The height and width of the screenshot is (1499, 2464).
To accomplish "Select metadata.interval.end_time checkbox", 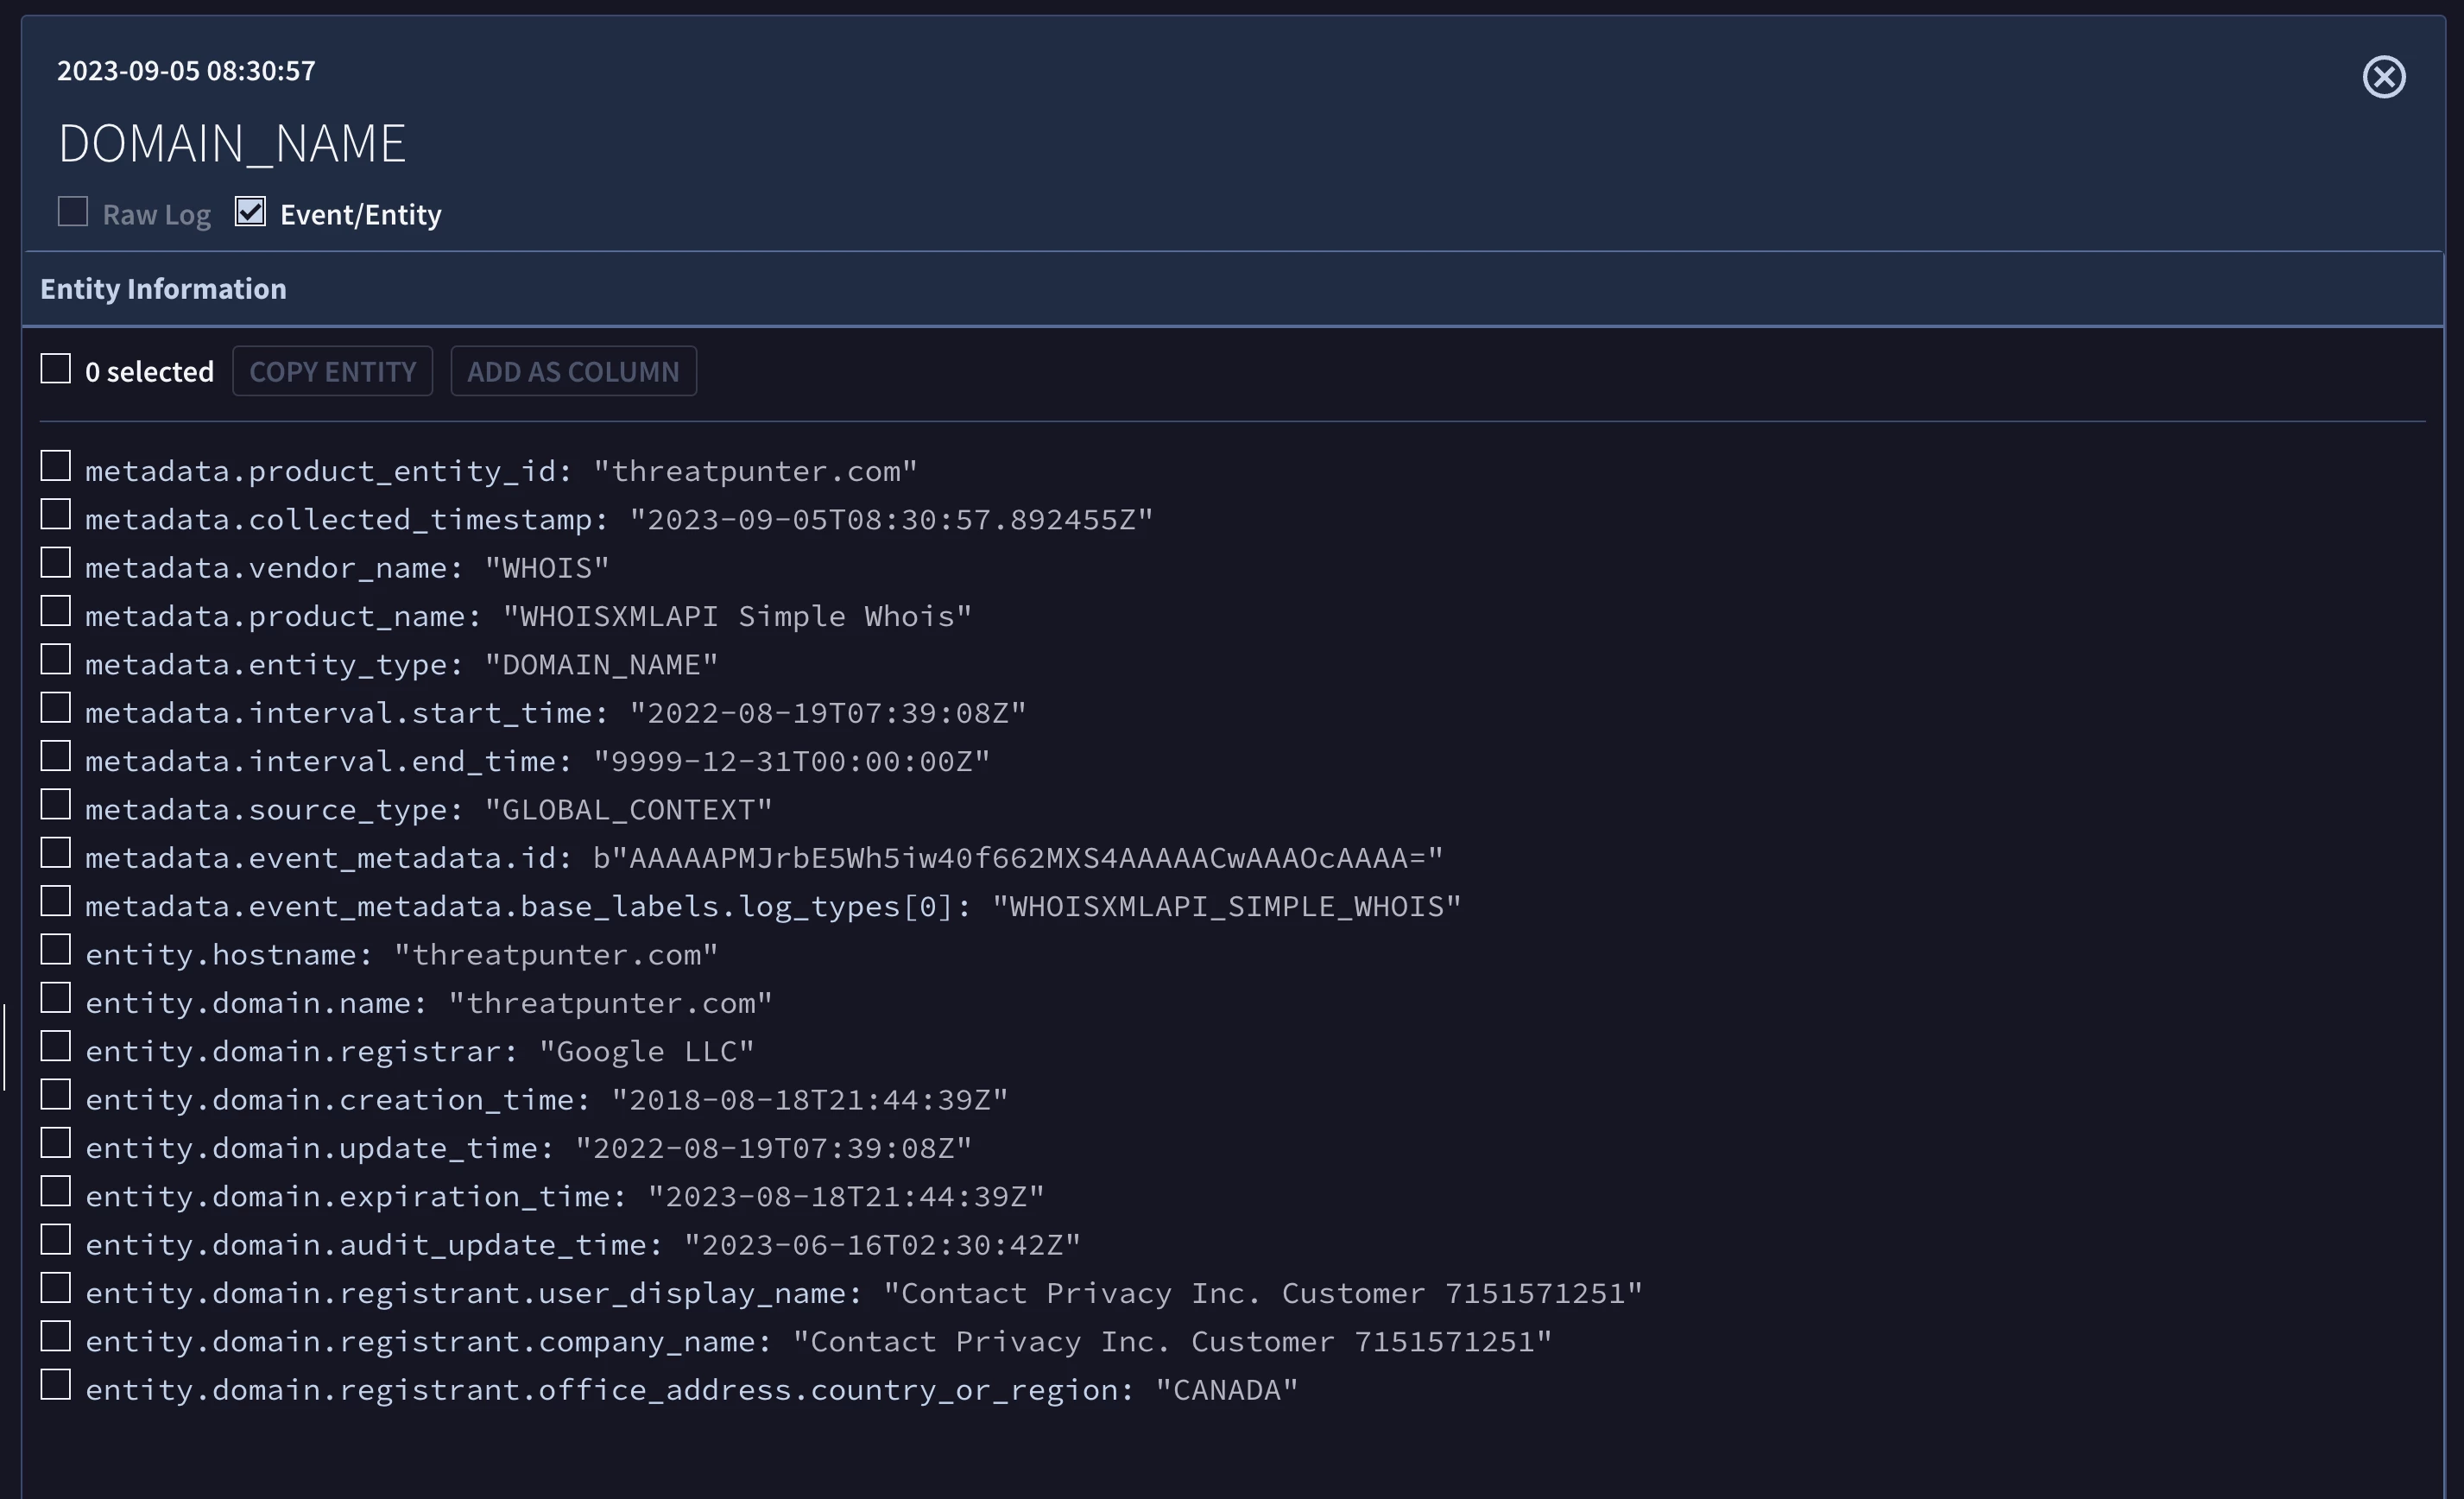I will (55, 756).
